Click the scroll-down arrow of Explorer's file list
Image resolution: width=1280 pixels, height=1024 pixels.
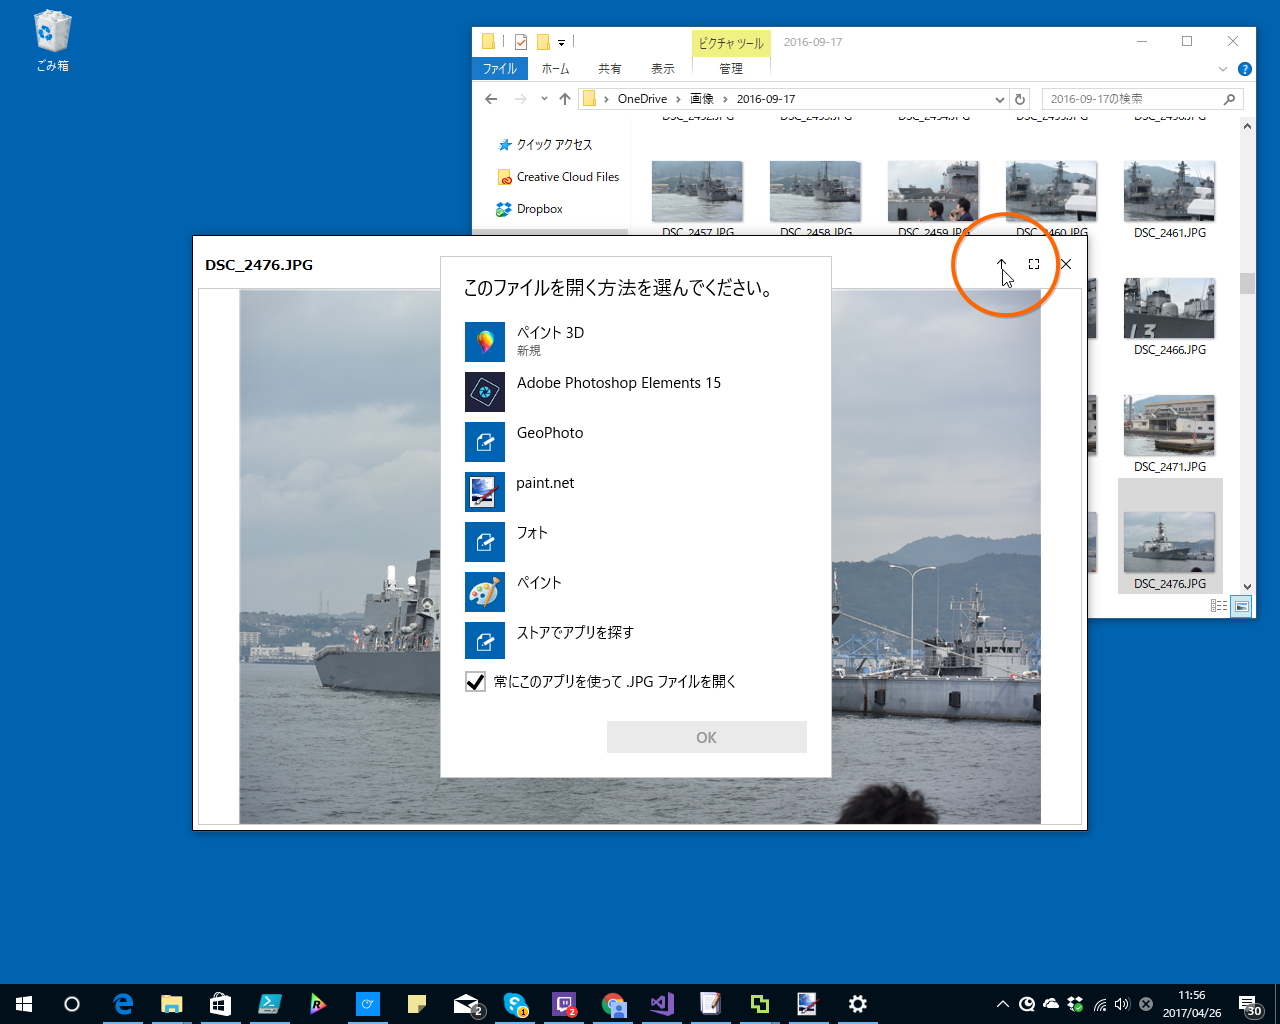click(x=1247, y=587)
